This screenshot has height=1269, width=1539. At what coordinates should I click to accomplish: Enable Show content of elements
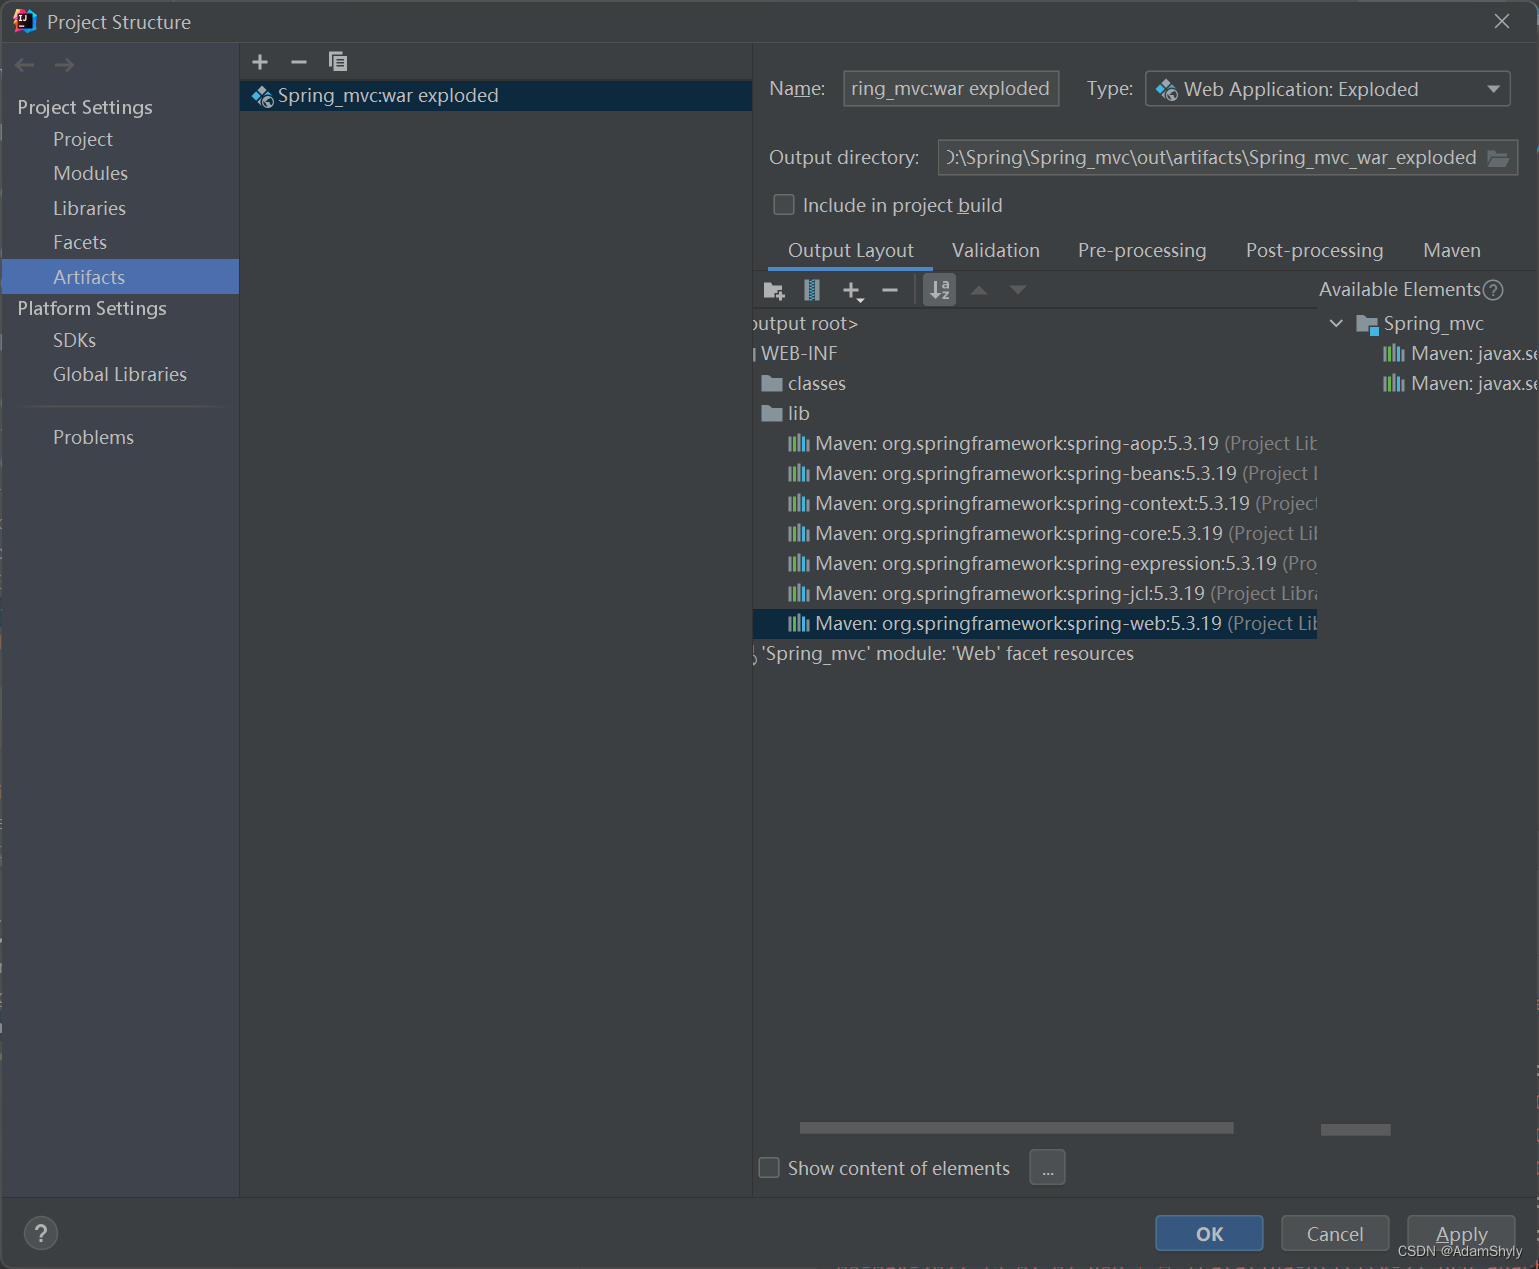[768, 1167]
